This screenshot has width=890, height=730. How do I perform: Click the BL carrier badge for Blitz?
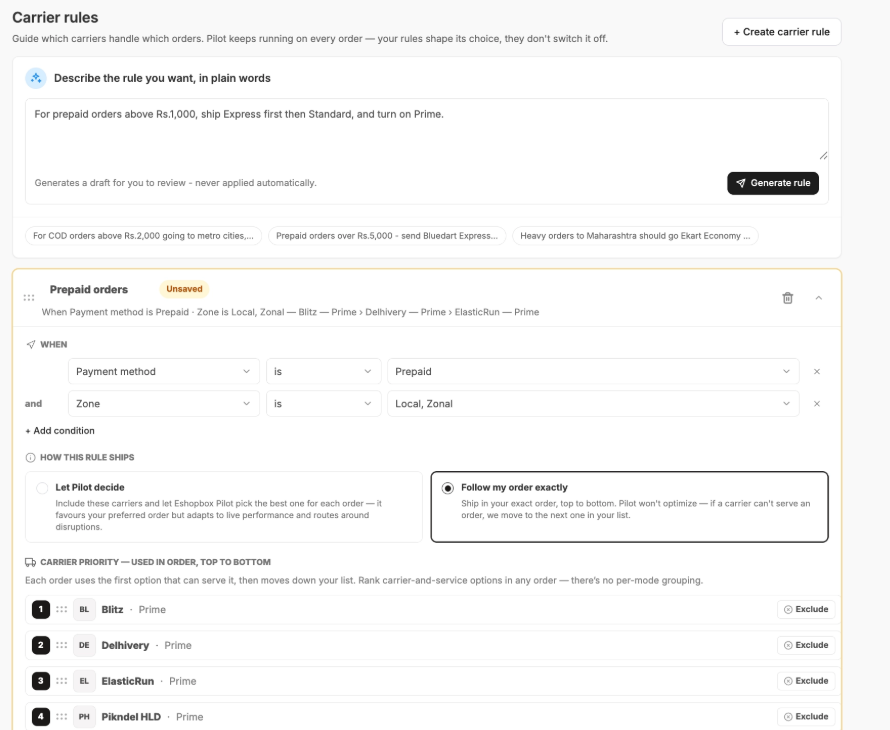(x=84, y=610)
